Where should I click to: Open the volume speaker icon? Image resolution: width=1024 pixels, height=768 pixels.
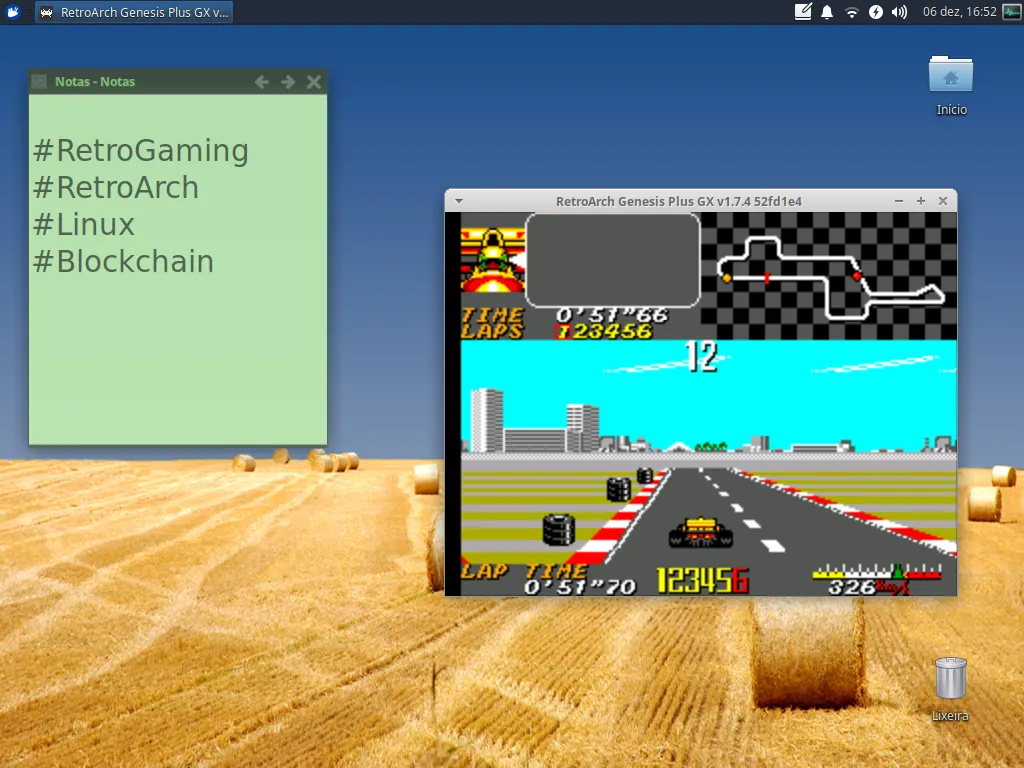(x=899, y=12)
